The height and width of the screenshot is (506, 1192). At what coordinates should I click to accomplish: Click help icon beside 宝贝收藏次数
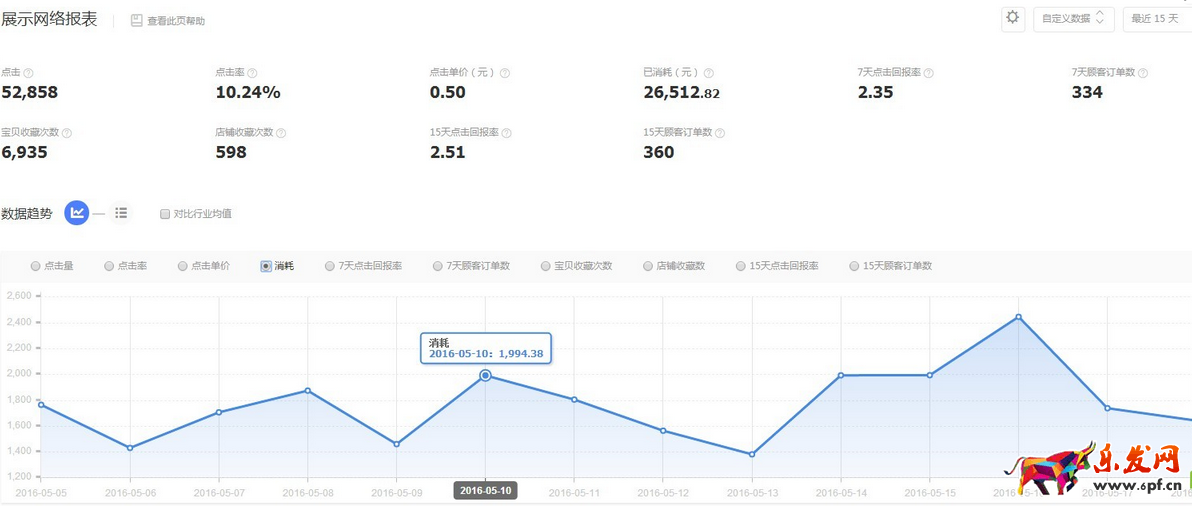coord(67,133)
